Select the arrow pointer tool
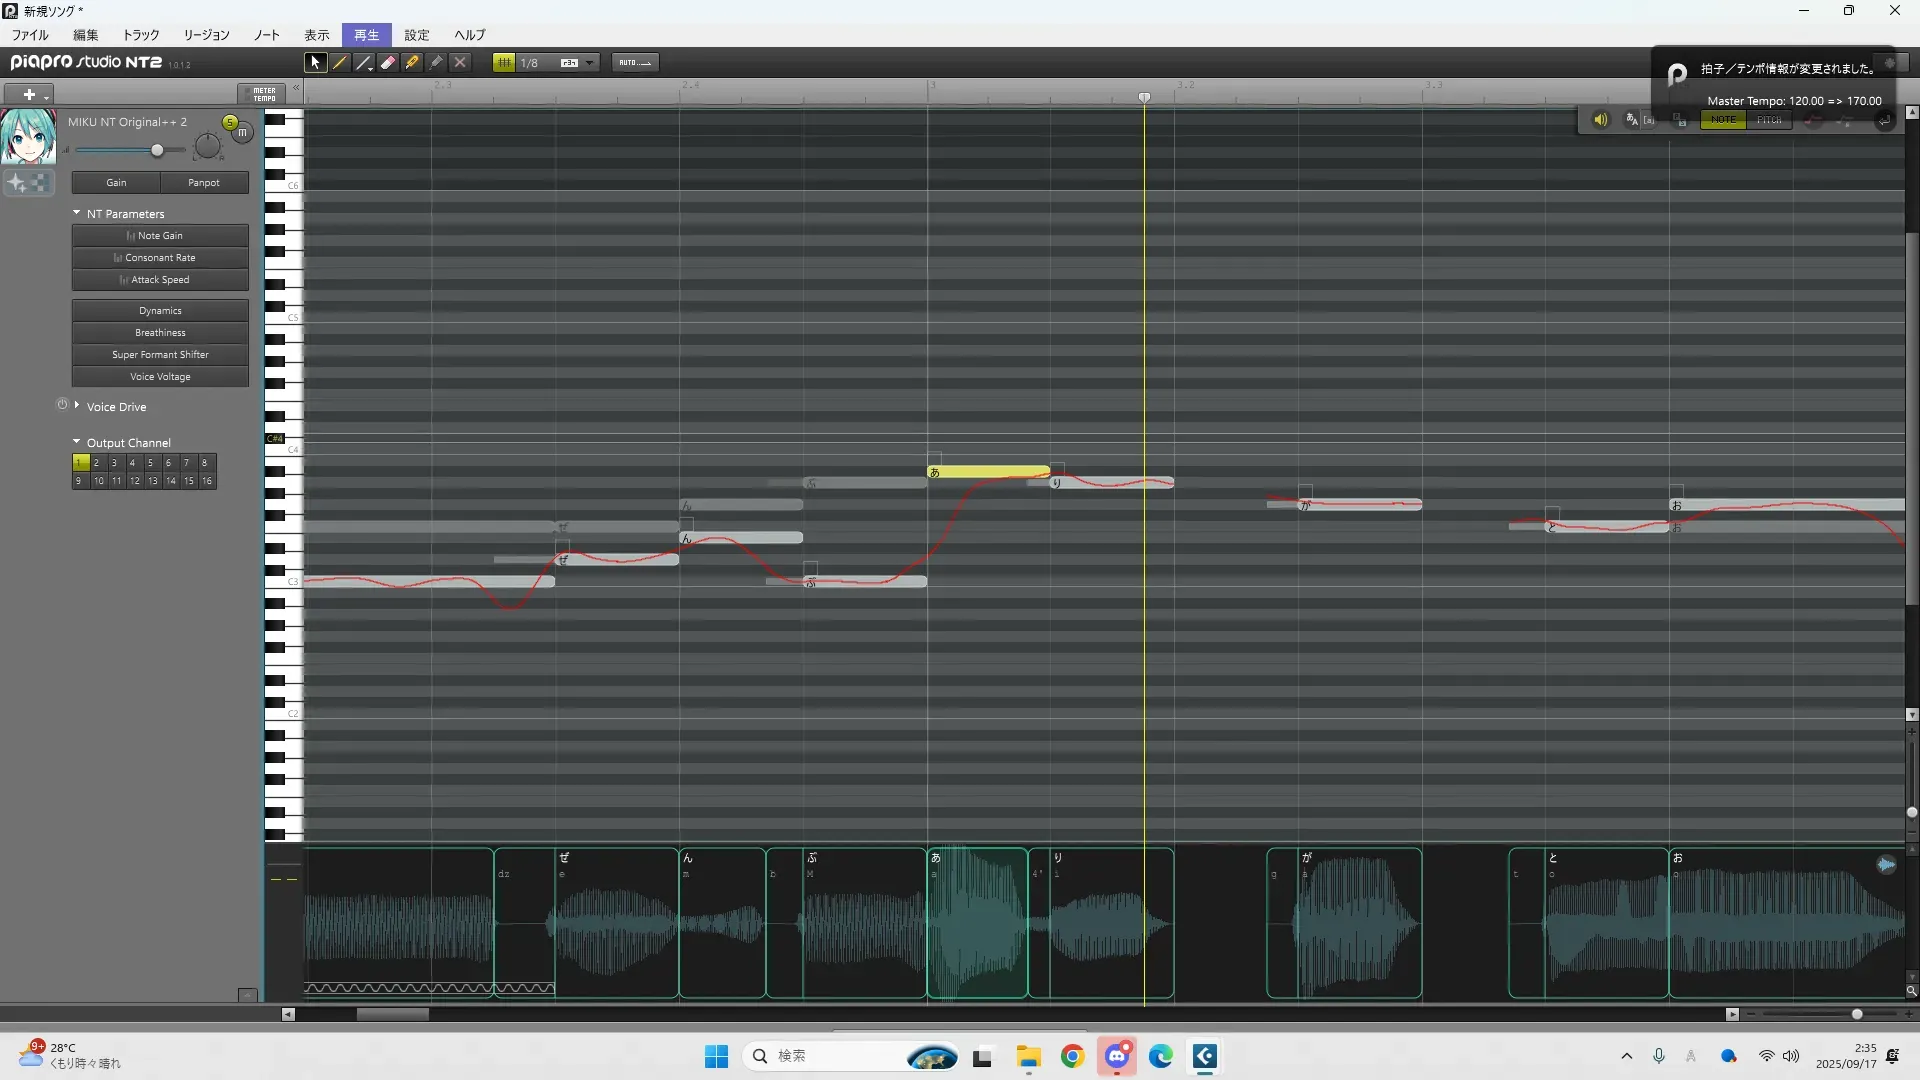 point(315,62)
